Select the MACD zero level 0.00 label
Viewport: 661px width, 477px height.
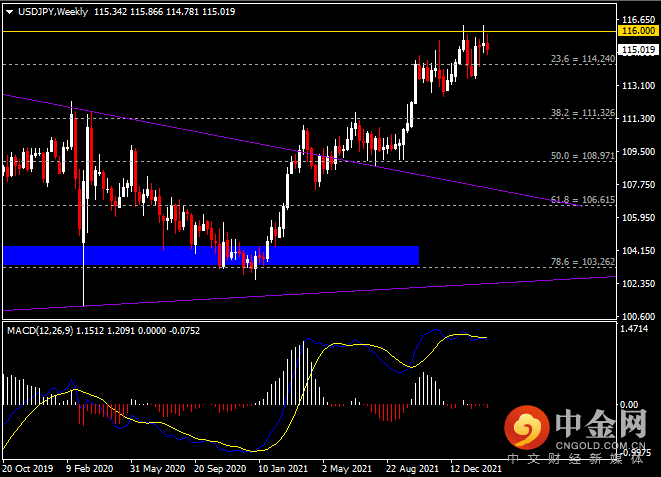pyautogui.click(x=629, y=405)
